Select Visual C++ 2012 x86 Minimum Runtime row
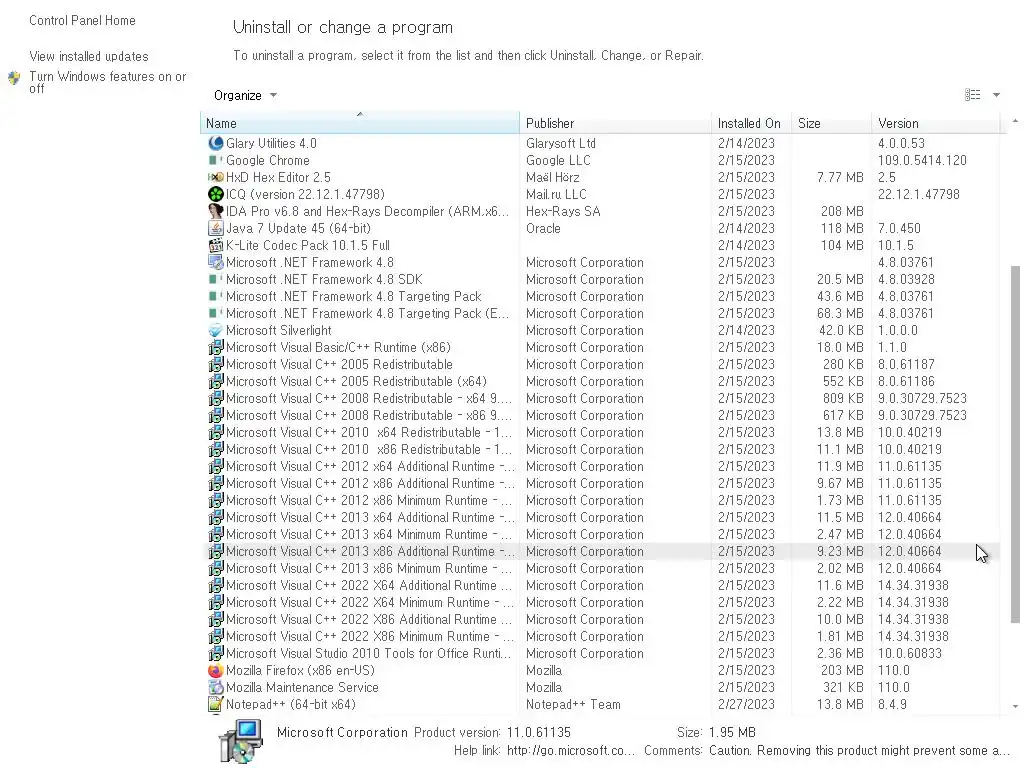Viewport: 1024px width, 768px height. coord(600,500)
